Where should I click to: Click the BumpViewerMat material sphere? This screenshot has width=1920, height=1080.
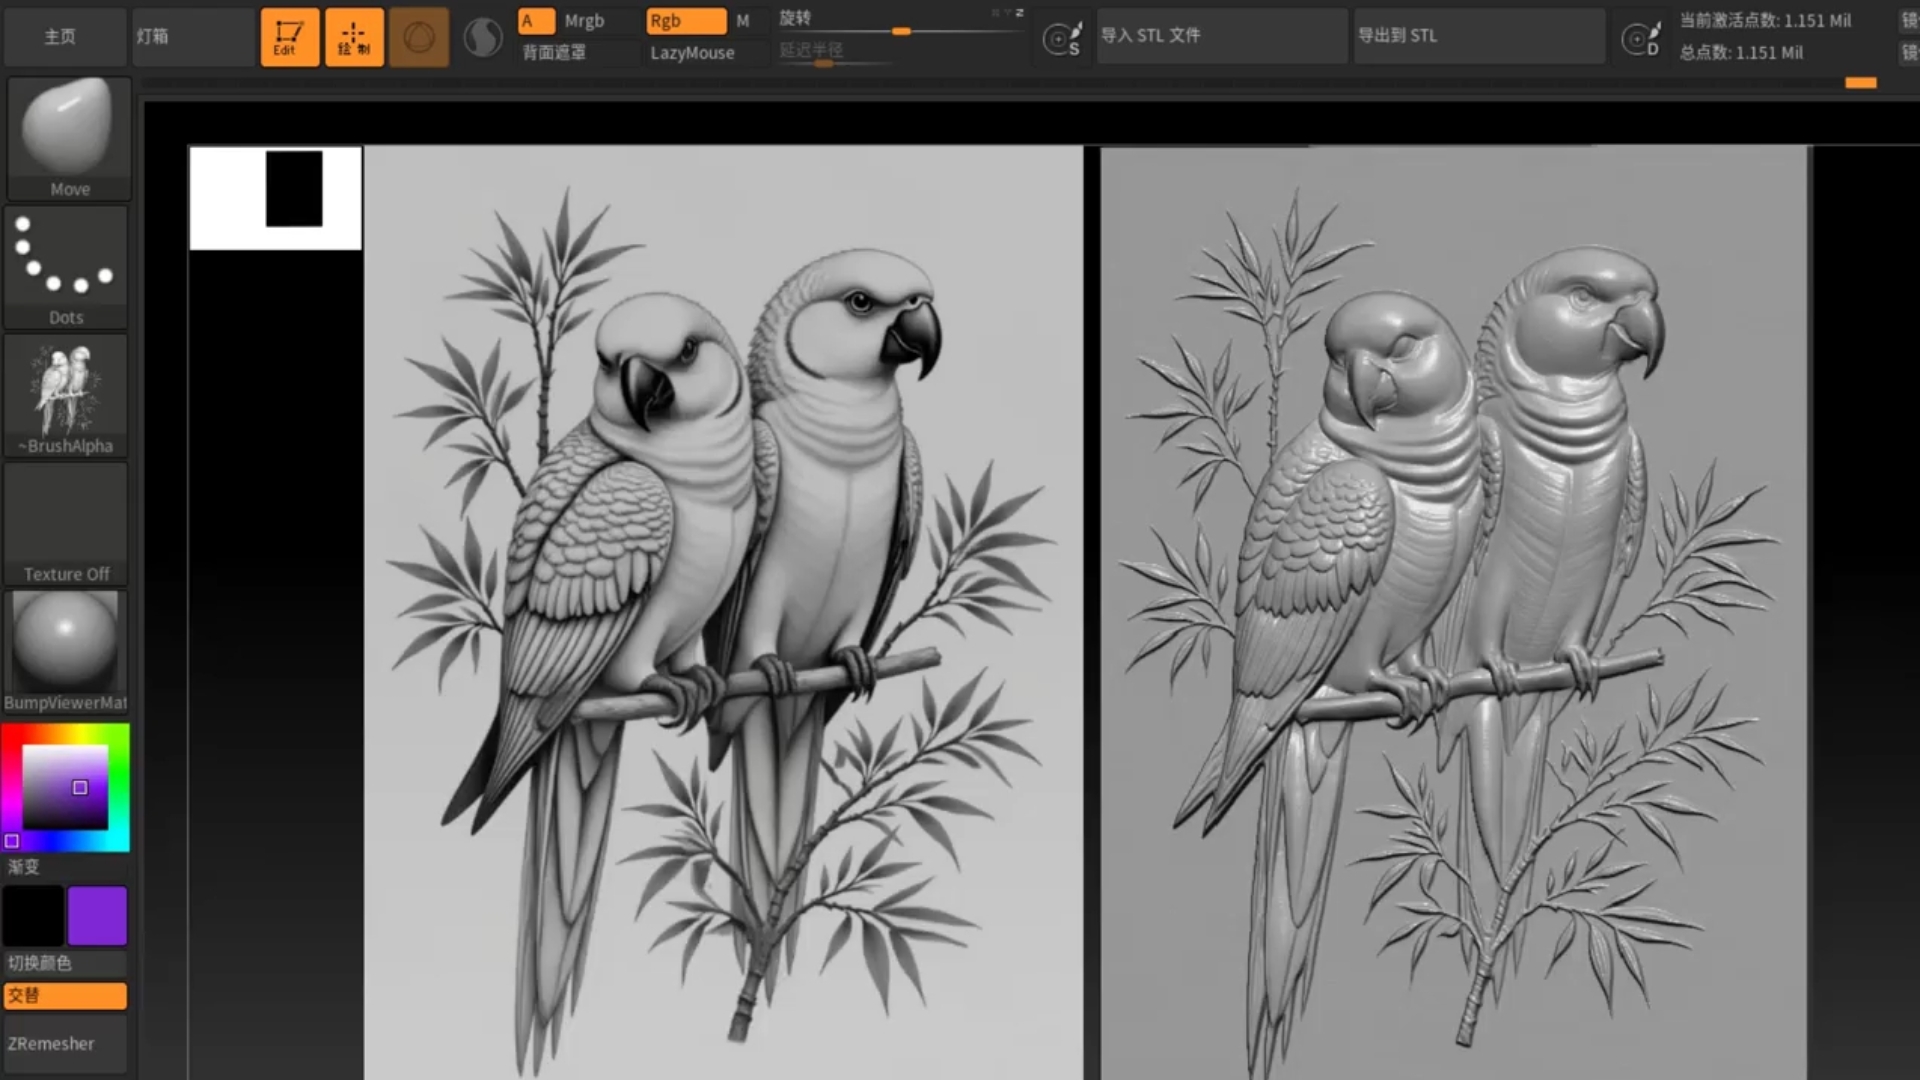pyautogui.click(x=66, y=640)
